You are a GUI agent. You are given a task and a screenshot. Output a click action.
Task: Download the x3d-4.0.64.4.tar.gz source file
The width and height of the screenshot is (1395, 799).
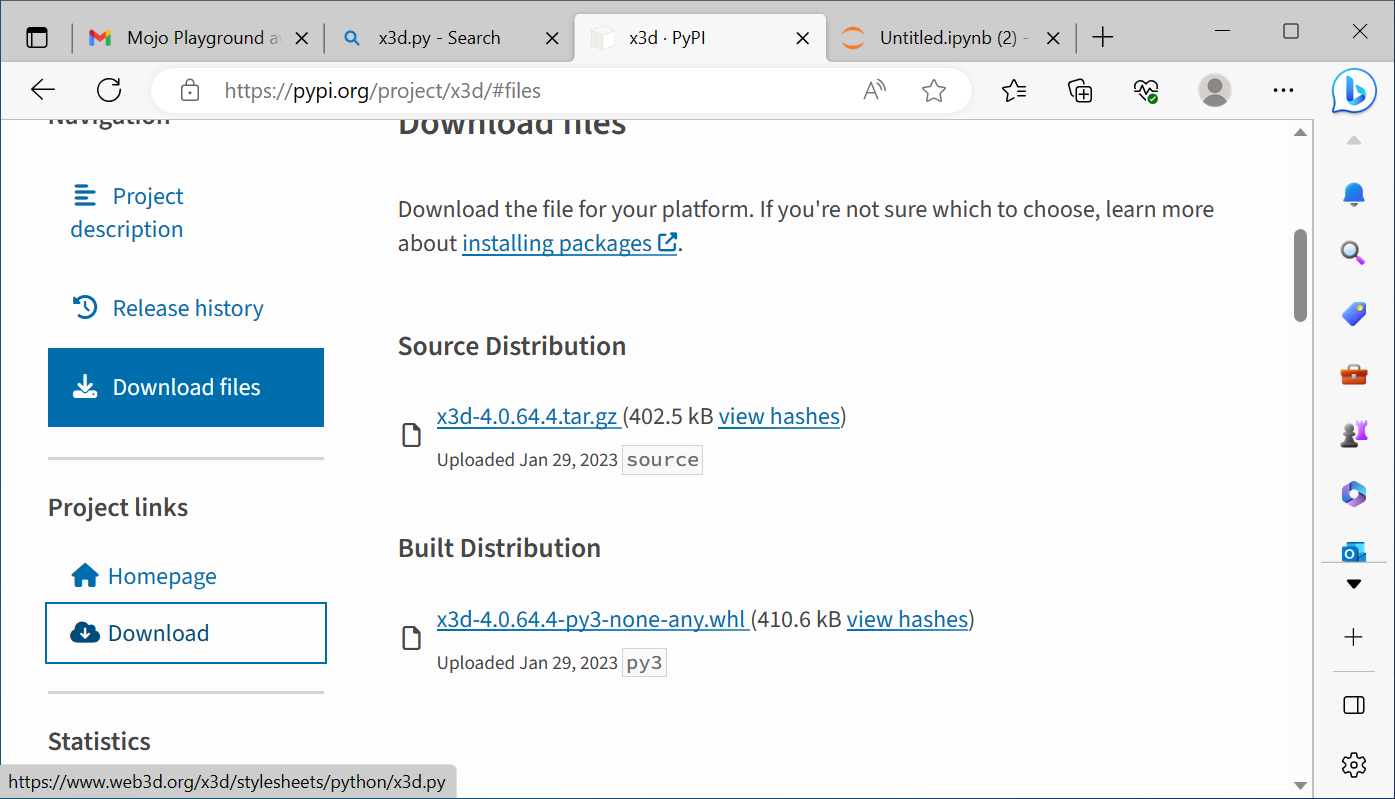tap(527, 416)
